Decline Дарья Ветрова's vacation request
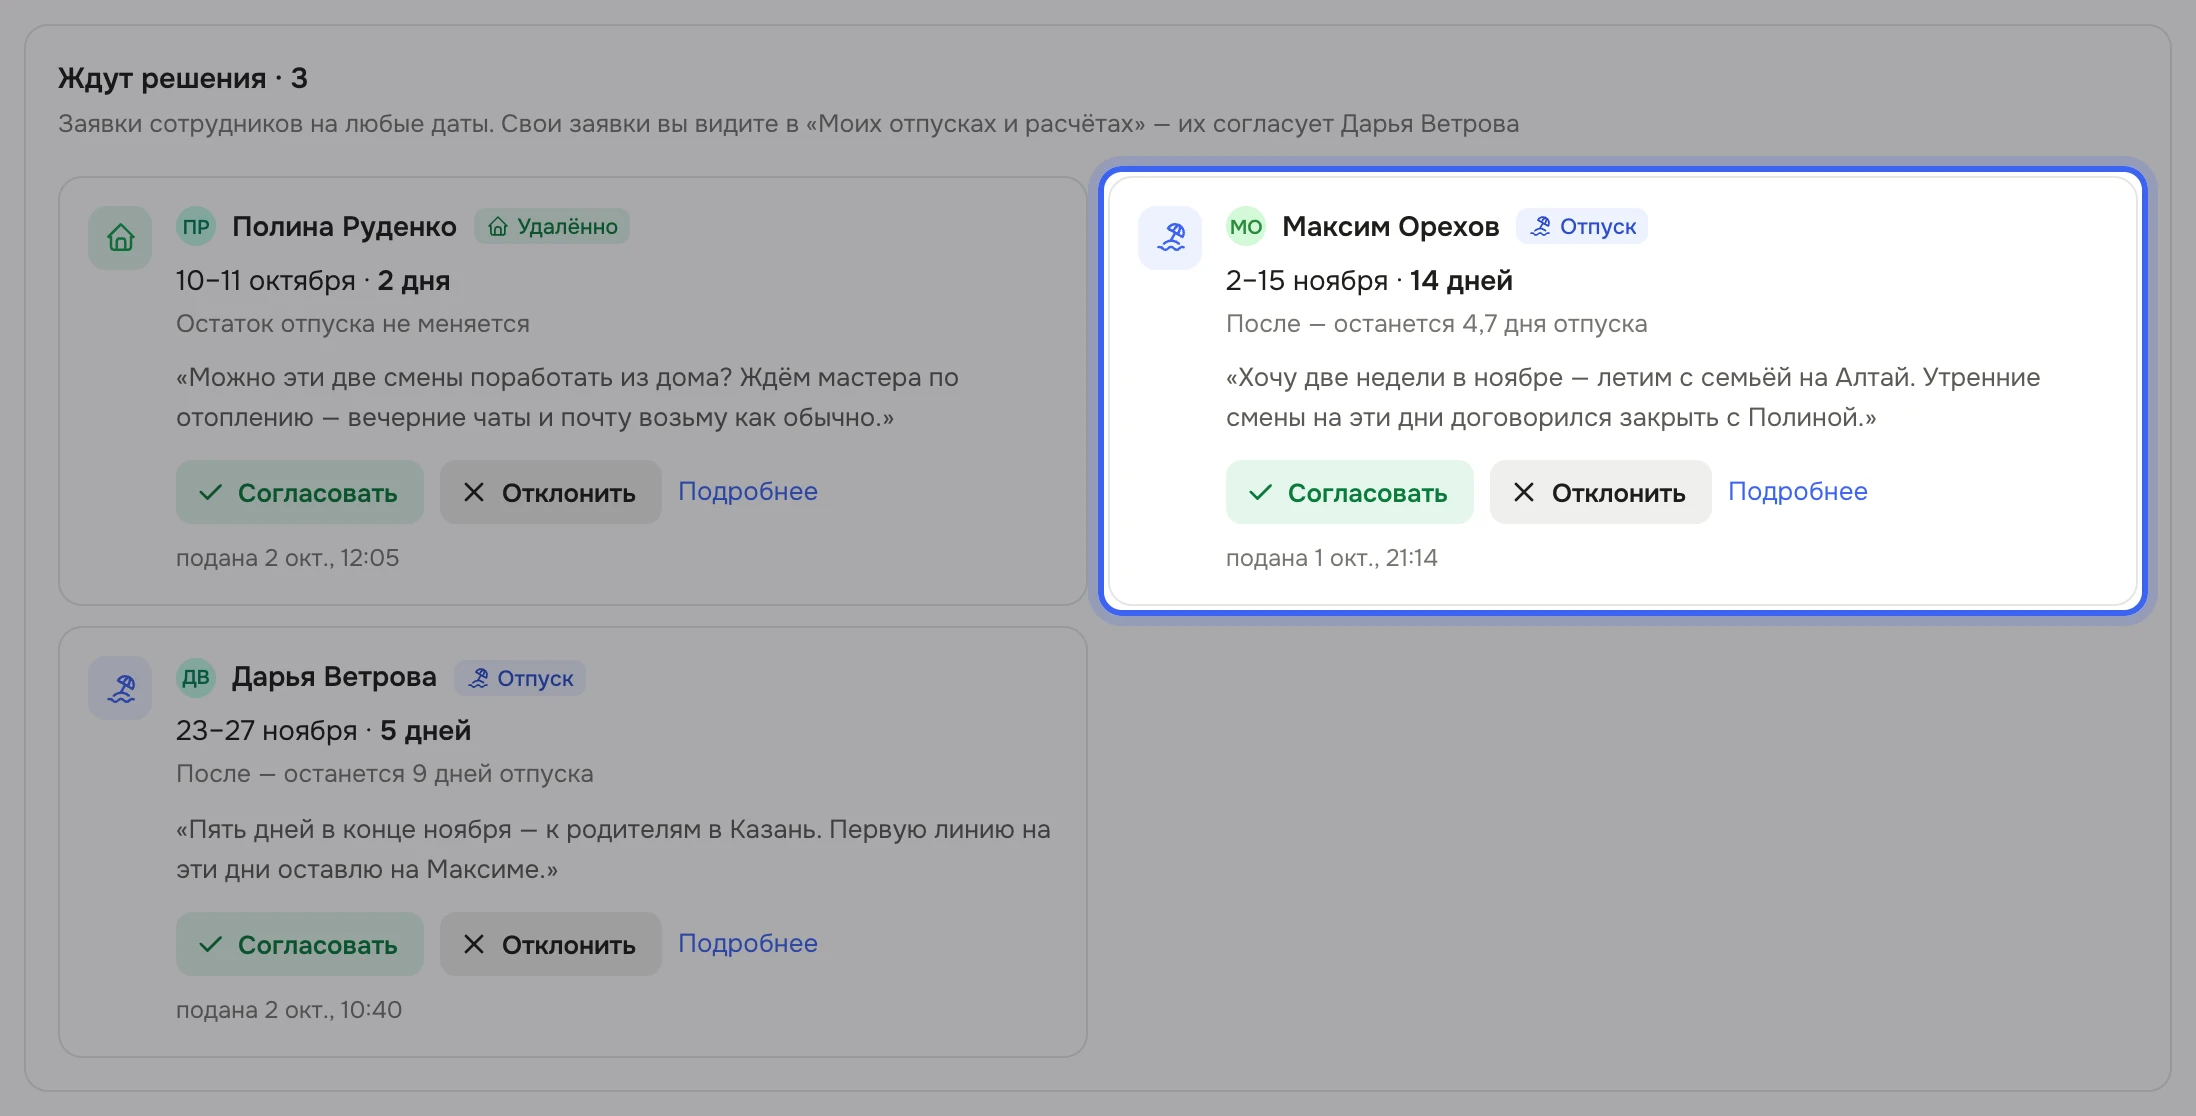Viewport: 2196px width, 1116px height. coord(551,944)
